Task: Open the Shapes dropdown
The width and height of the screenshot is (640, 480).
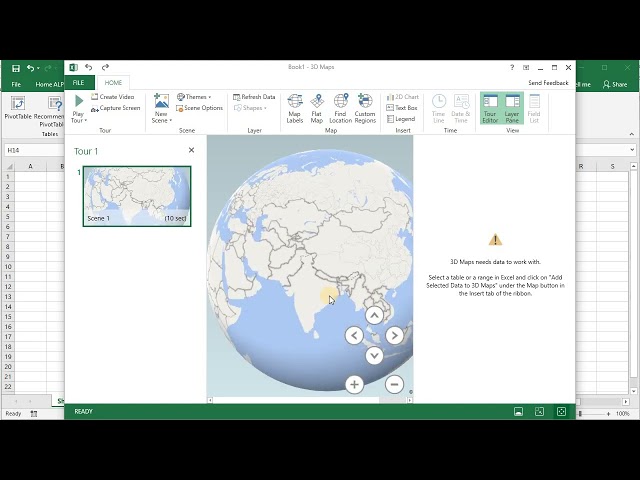Action: (250, 108)
